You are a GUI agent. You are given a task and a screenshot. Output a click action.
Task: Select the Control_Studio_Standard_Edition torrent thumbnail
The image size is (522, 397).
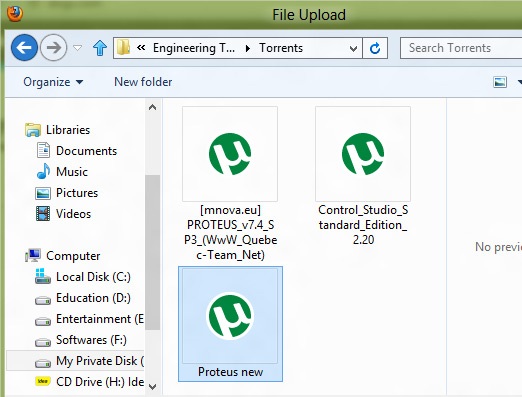(363, 154)
